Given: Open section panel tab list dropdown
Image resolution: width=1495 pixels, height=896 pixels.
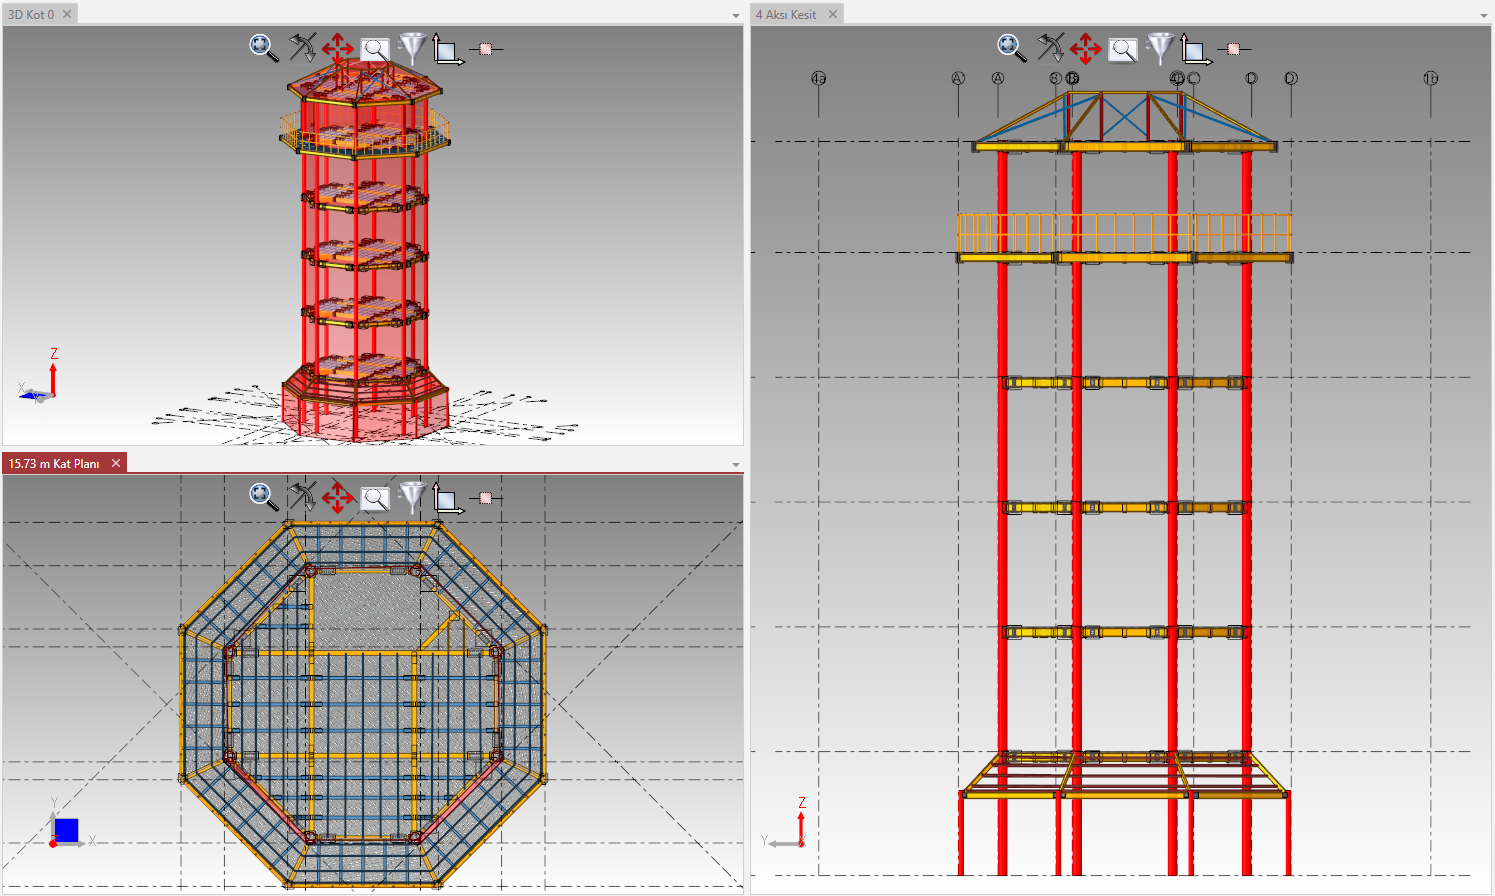Looking at the screenshot, I should click(x=1484, y=16).
